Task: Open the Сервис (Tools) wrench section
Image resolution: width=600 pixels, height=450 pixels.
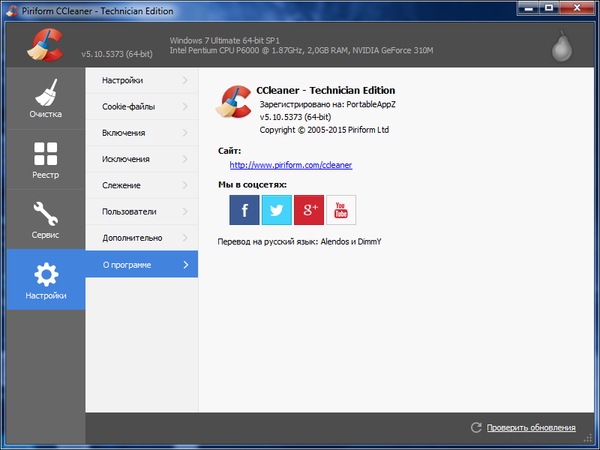Action: [x=45, y=219]
